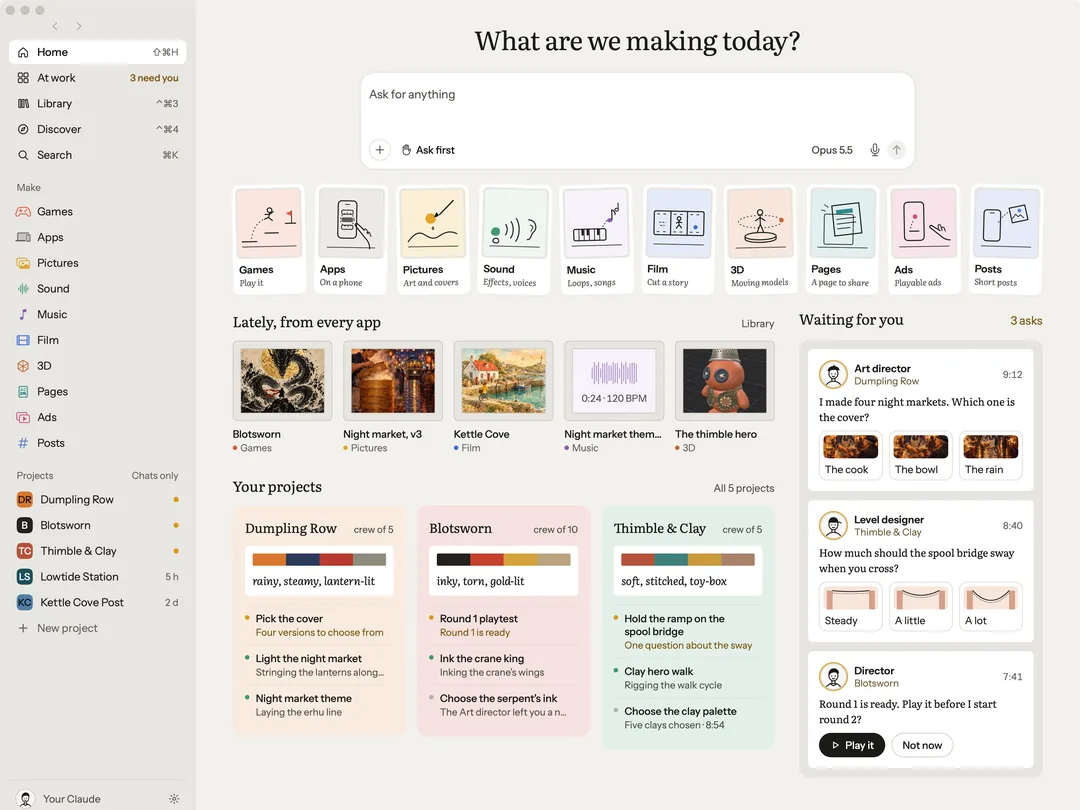Click the Not now button
The image size is (1080, 810).
[922, 745]
